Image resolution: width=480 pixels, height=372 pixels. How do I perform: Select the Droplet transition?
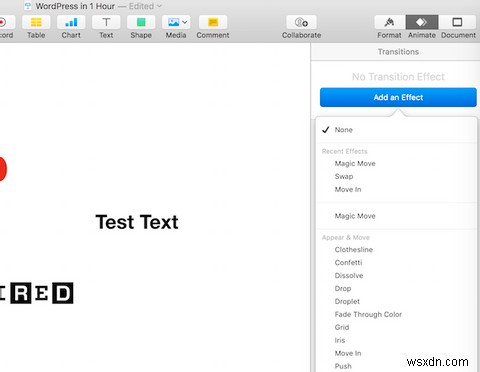coord(396,301)
